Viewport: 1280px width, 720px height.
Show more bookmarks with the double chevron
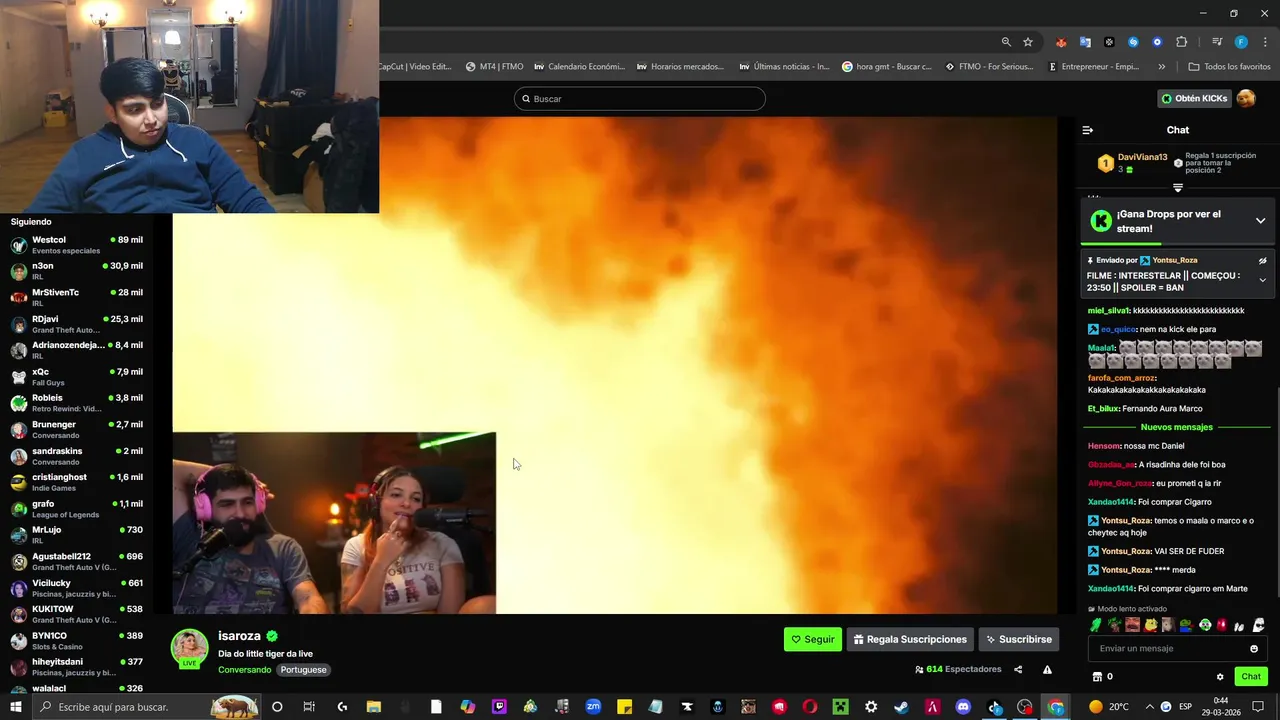[x=1161, y=67]
